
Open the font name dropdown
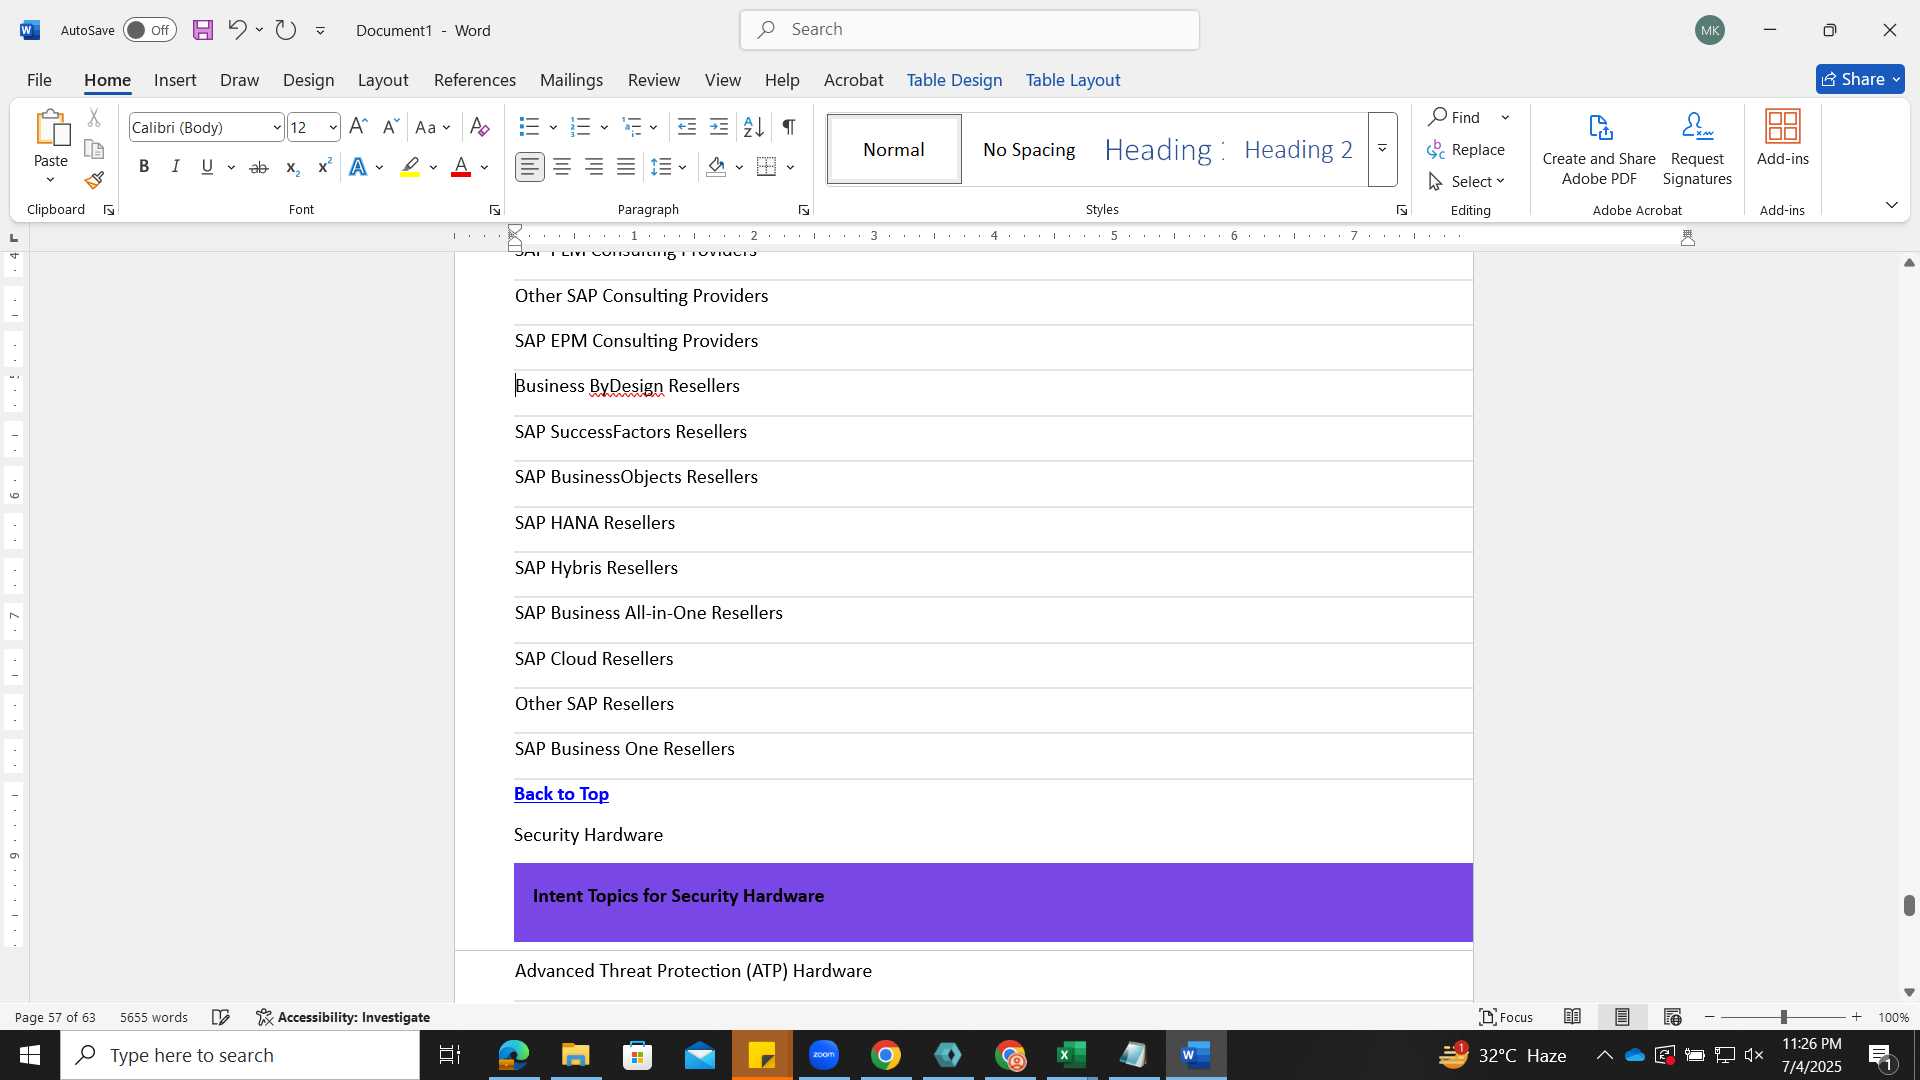277,128
